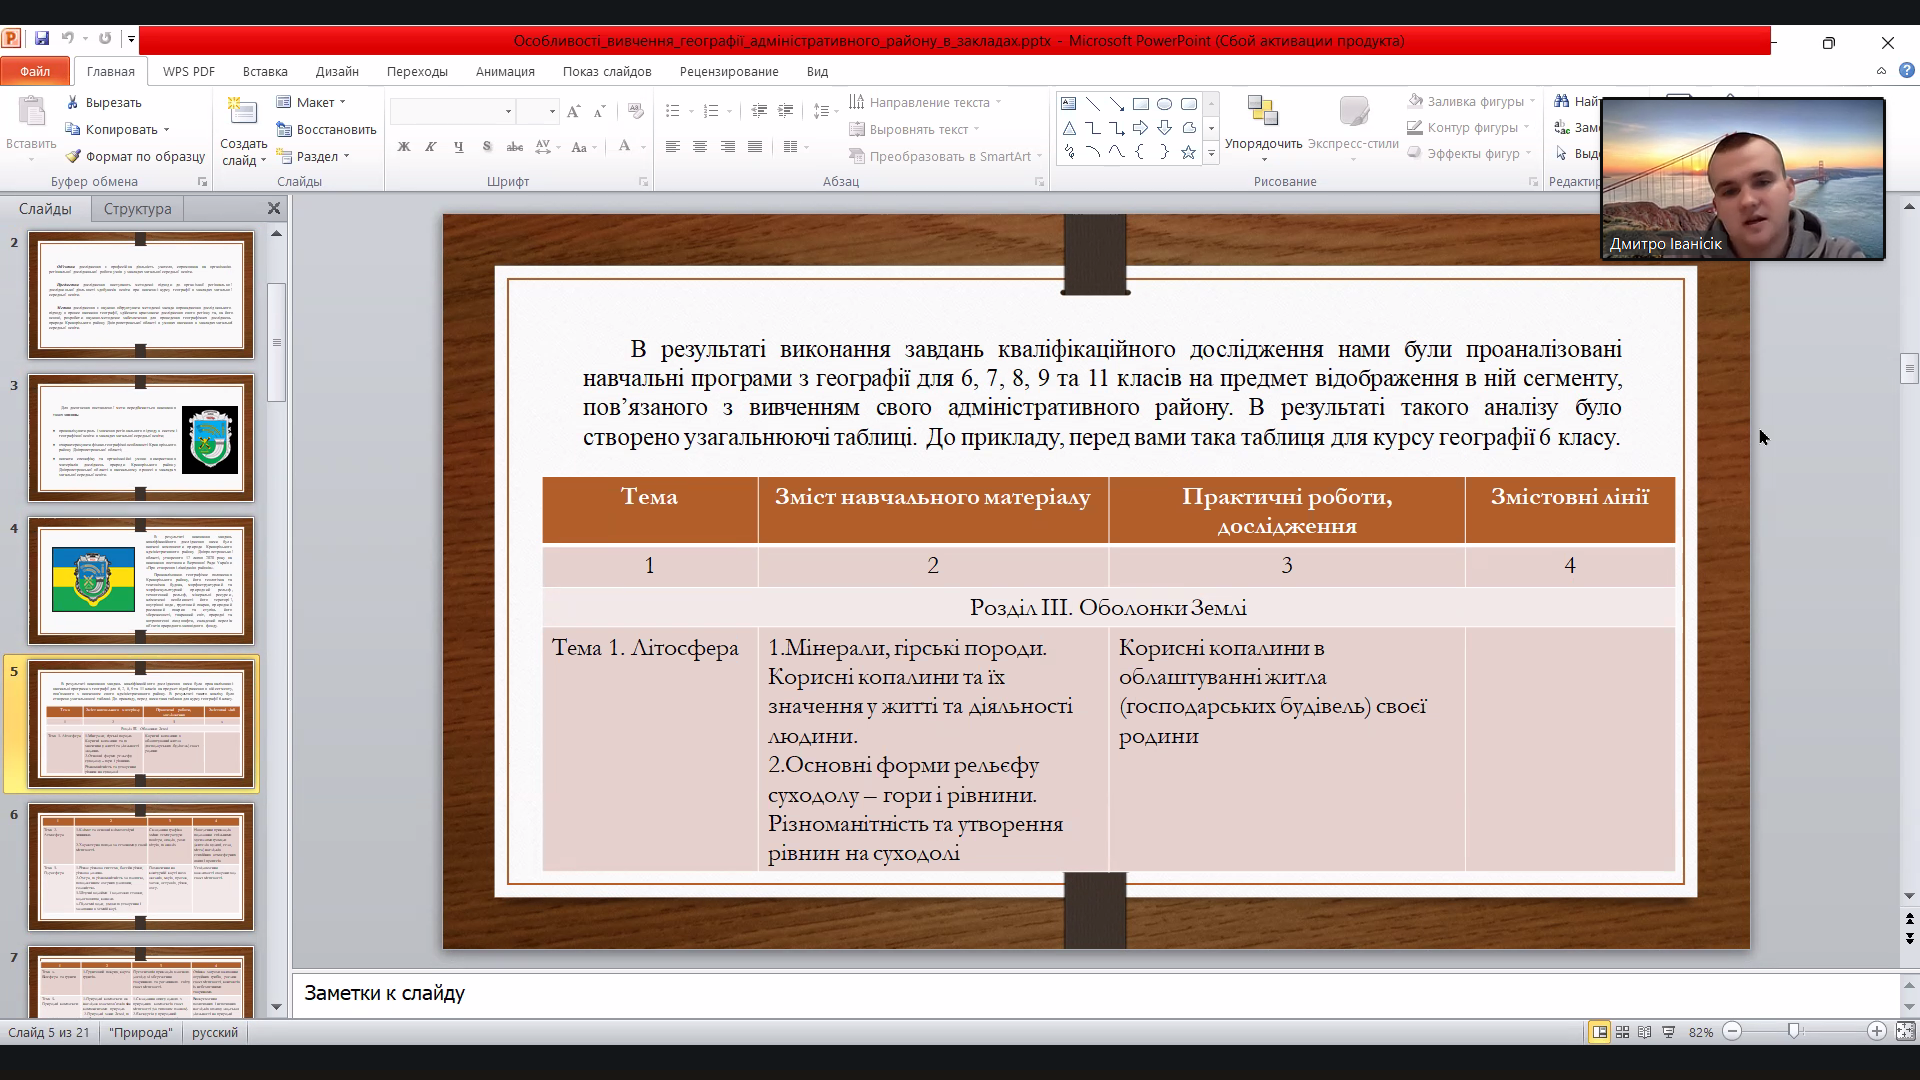1920x1080 pixels.
Task: Start slideshow from status bar
Action: [1668, 1032]
